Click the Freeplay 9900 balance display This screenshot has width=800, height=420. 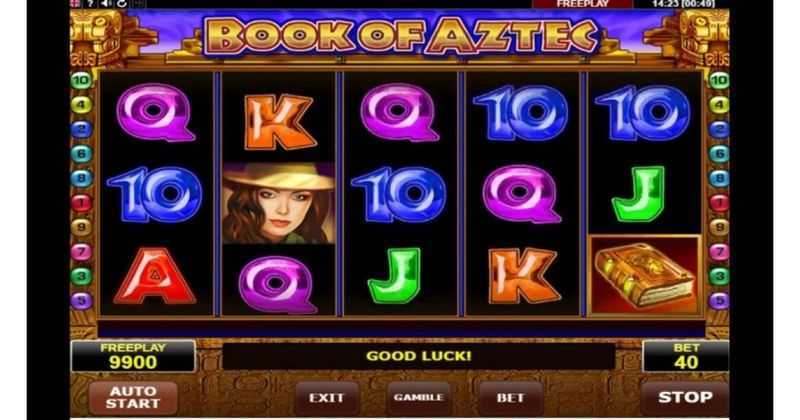pyautogui.click(x=133, y=356)
